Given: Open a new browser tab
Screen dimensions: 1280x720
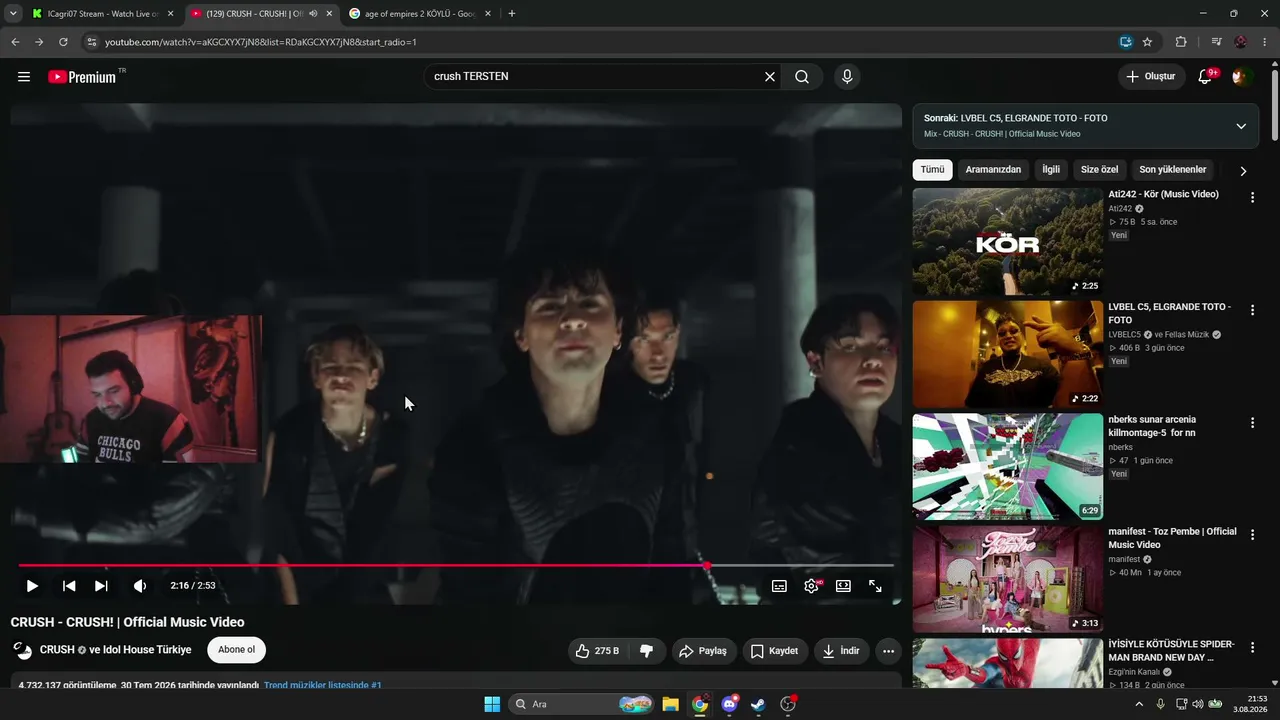Looking at the screenshot, I should (x=512, y=14).
